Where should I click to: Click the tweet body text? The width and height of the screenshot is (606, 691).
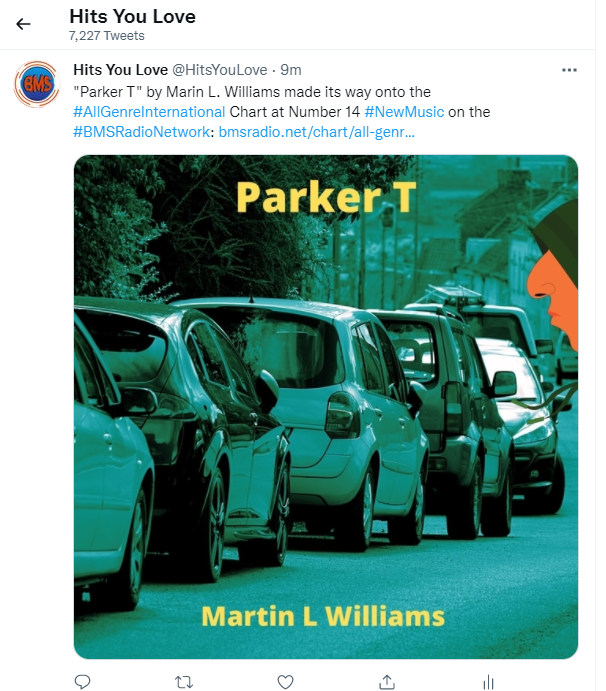[282, 111]
